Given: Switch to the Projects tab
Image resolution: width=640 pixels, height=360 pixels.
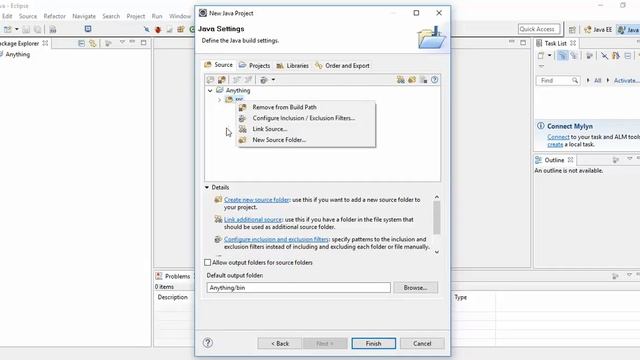Looking at the screenshot, I should tap(254, 65).
